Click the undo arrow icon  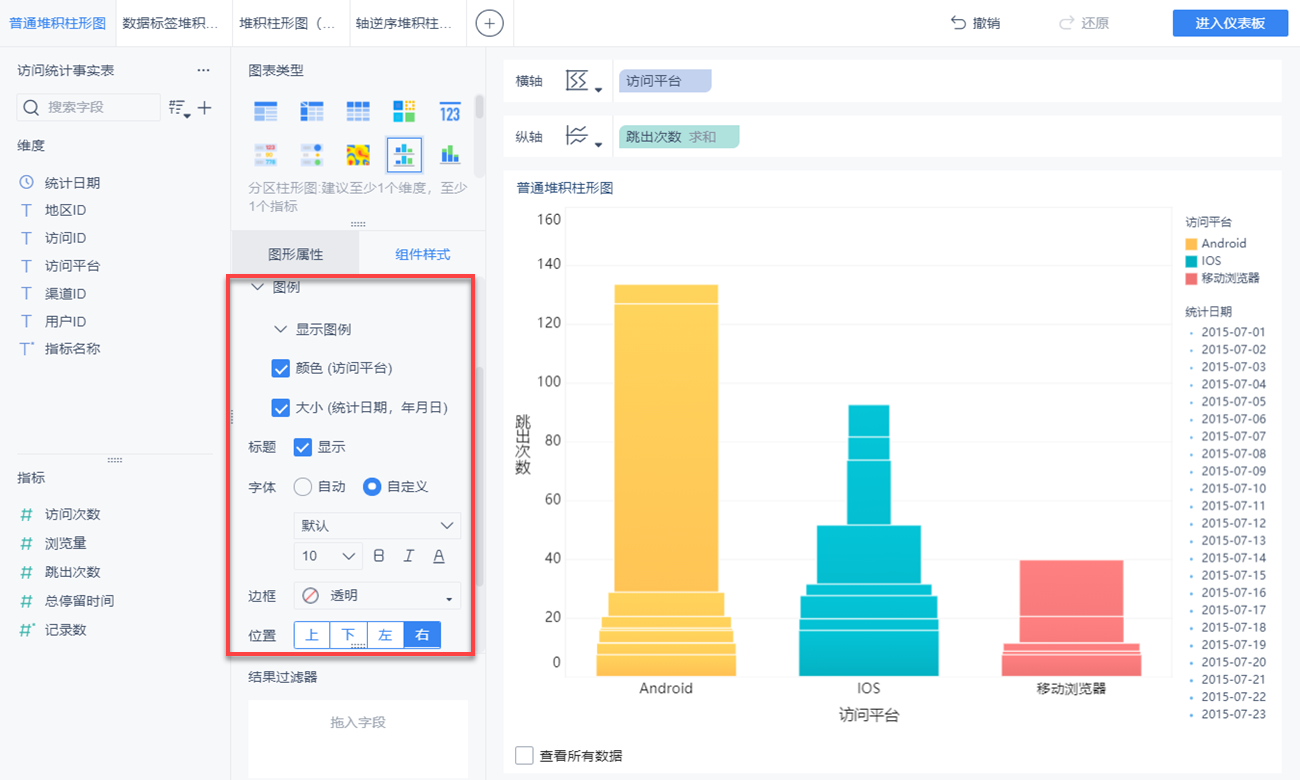point(958,23)
